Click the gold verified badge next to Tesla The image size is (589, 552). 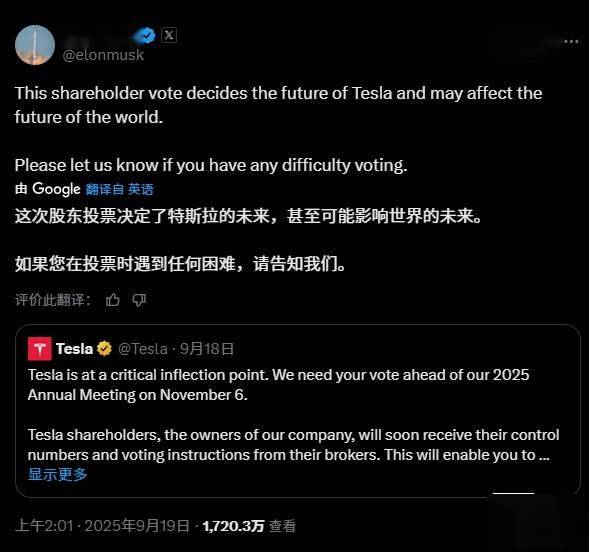pos(104,349)
